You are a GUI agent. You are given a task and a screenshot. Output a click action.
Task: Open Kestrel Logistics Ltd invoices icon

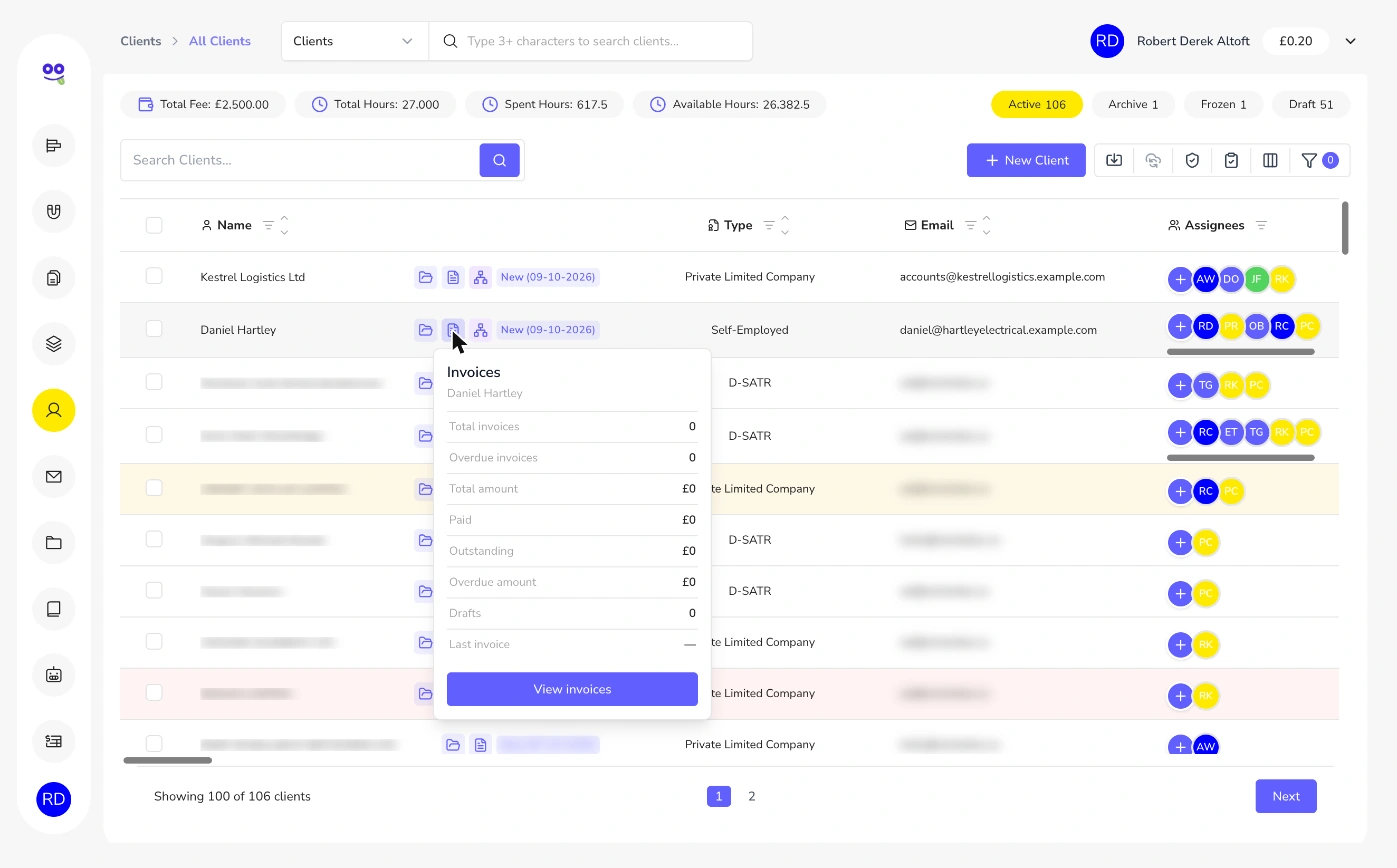pos(453,277)
